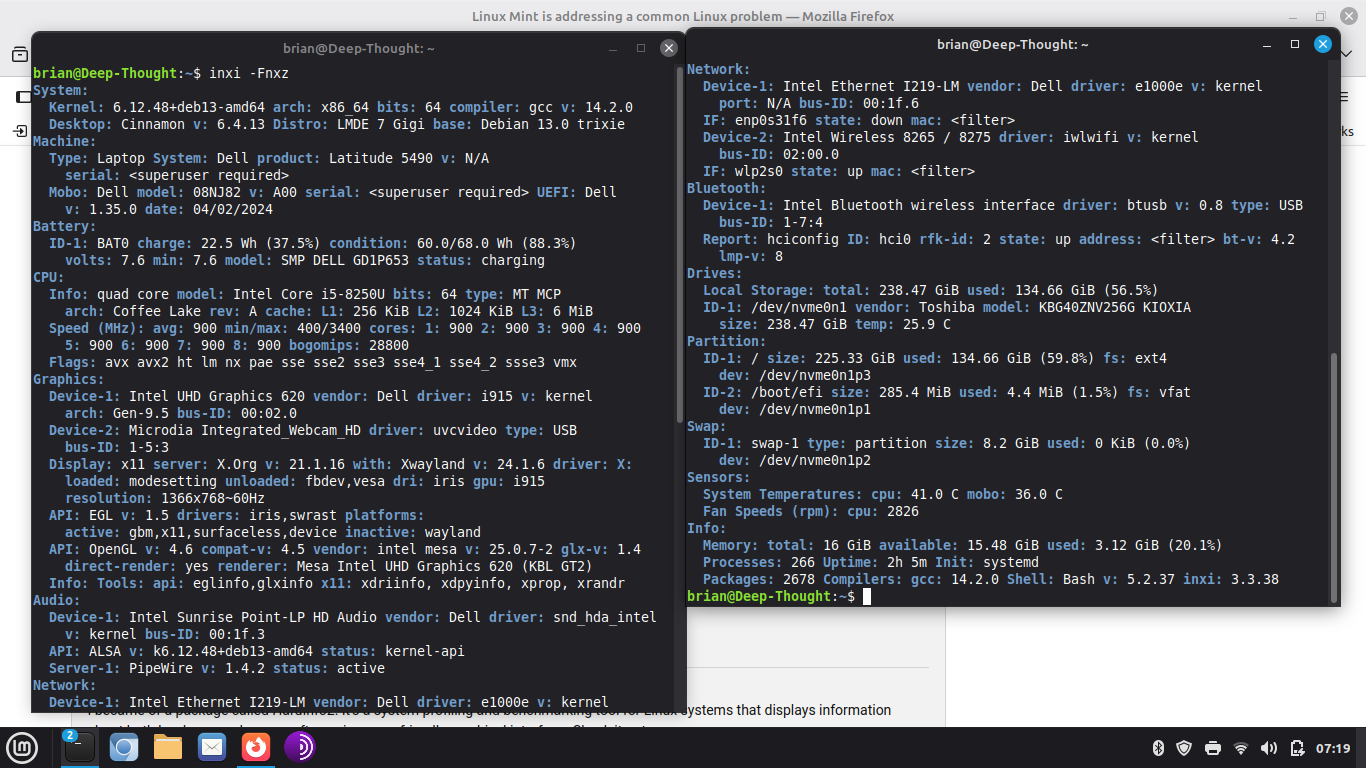This screenshot has width=1366, height=768.
Task: Start Tor Browser from the taskbar
Action: [x=301, y=747]
